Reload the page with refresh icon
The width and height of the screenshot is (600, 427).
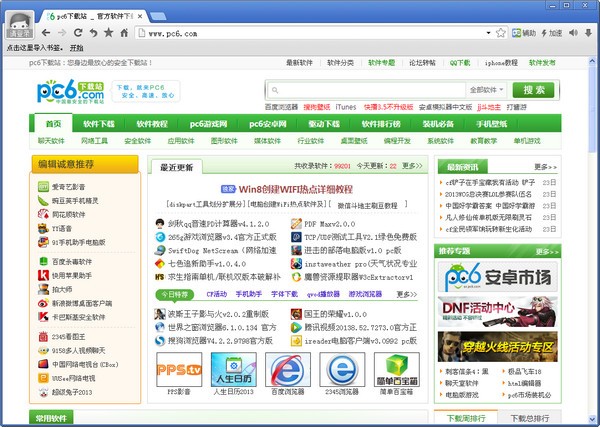(x=78, y=33)
